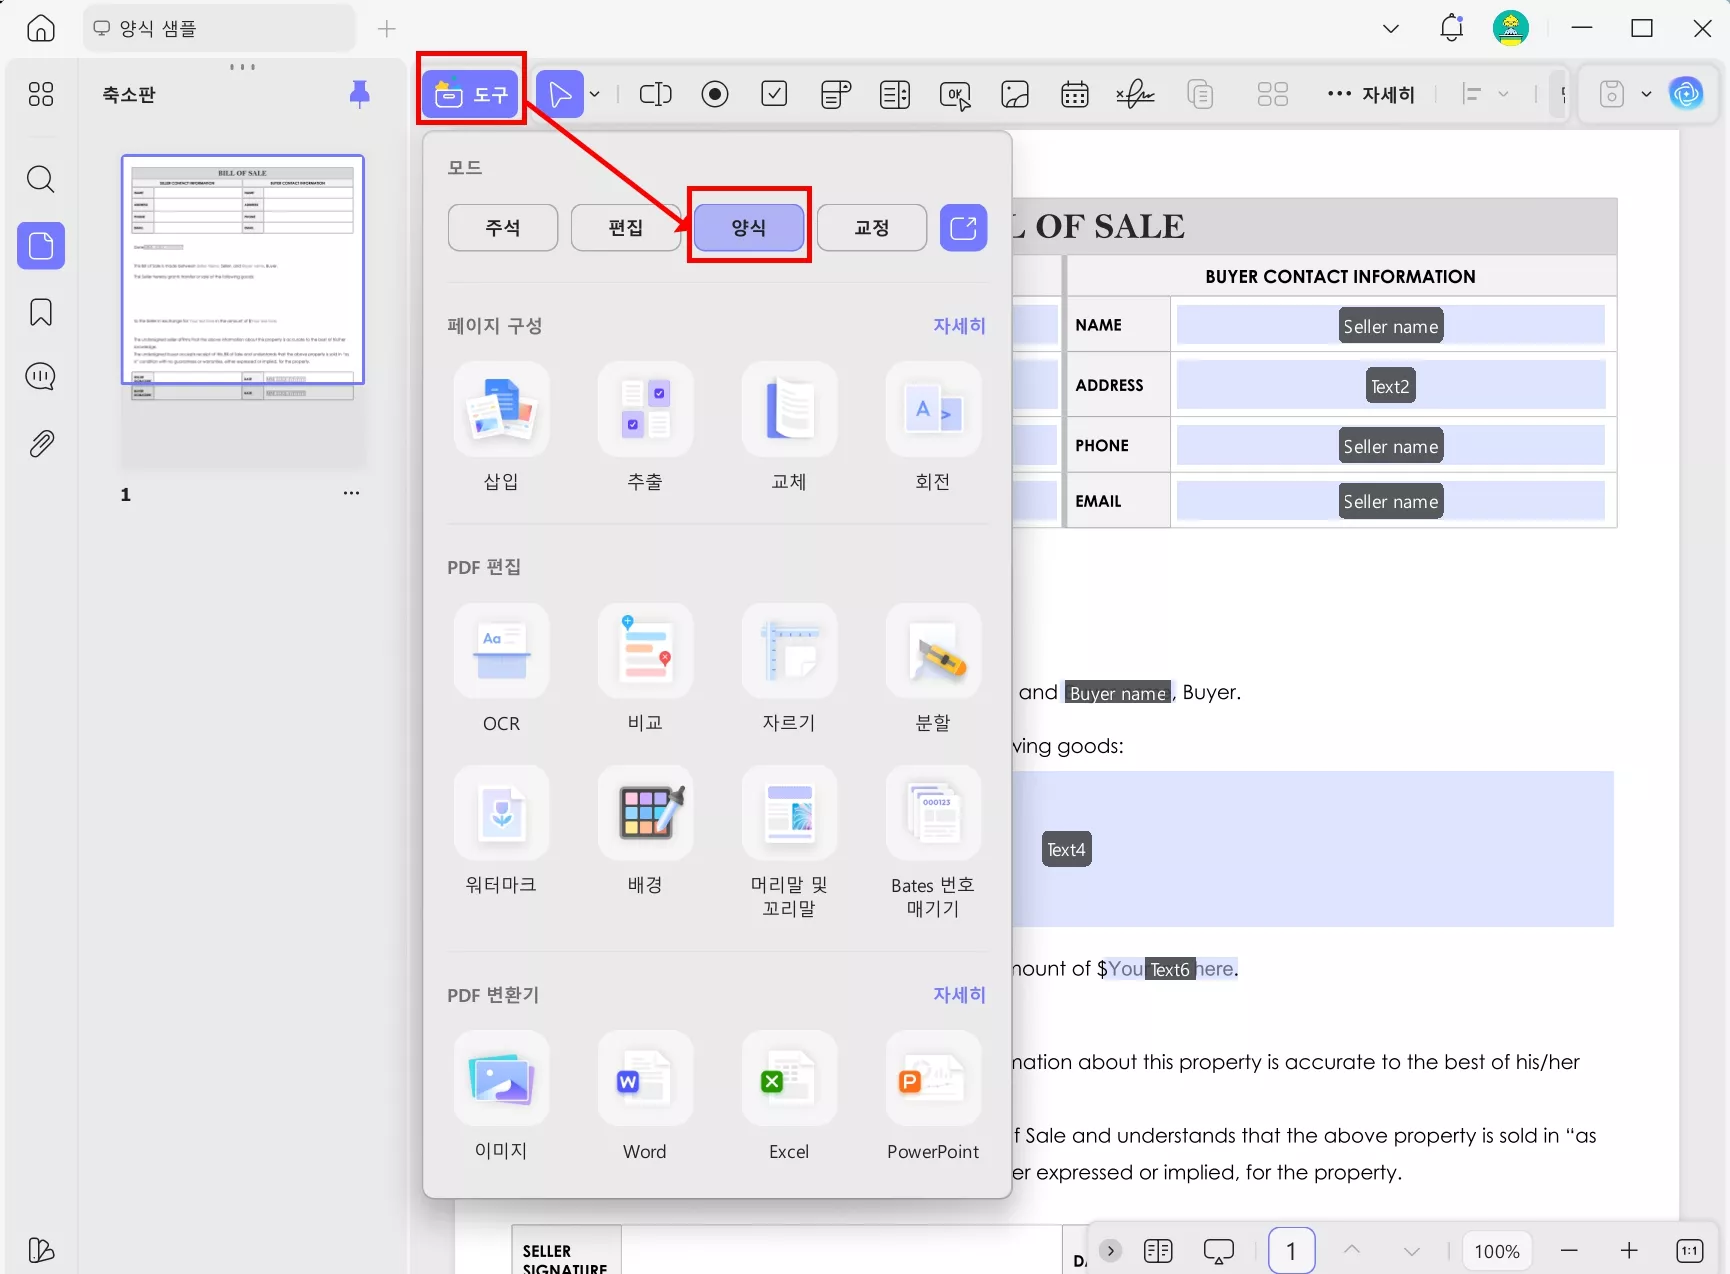
Task: Open the toolbar 자세히 more options menu
Action: tap(1371, 95)
